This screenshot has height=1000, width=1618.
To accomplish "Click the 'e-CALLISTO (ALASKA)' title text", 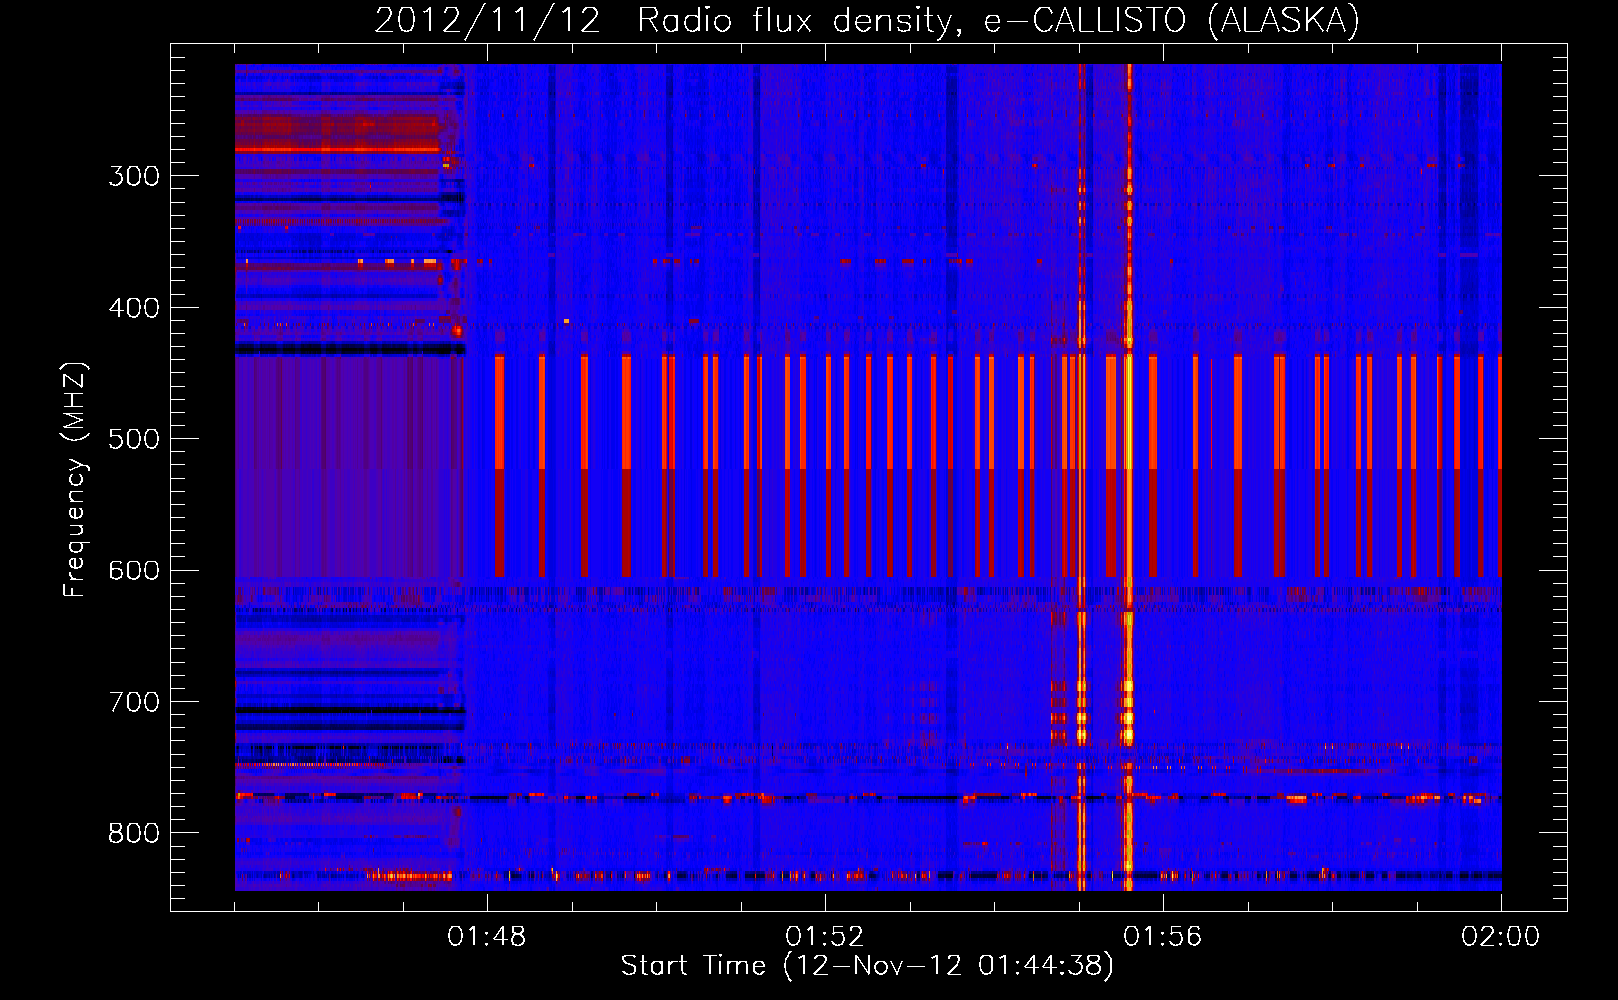I will (1172, 21).
